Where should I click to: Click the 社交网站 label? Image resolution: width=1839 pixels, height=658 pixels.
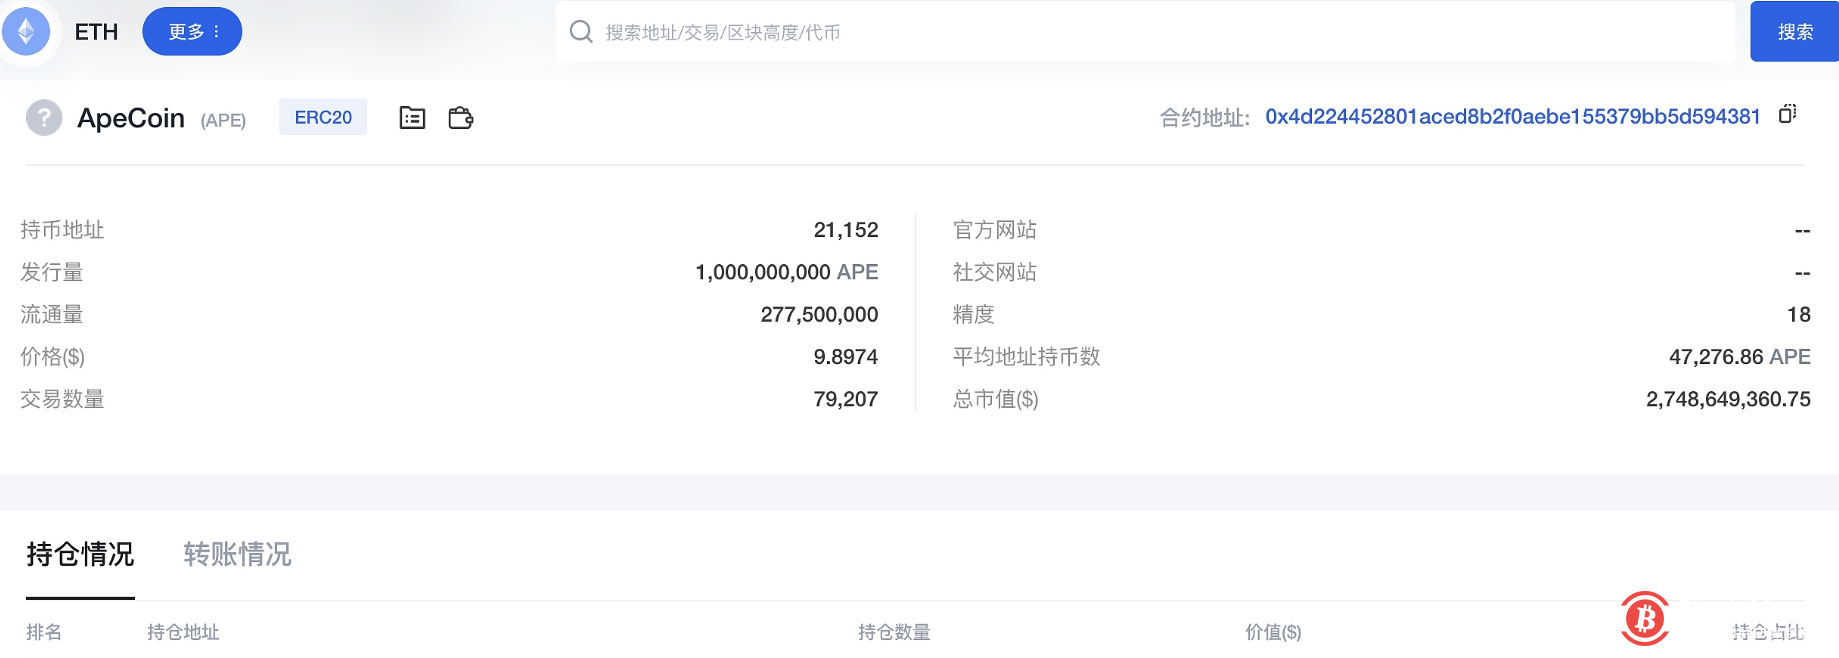(x=995, y=272)
